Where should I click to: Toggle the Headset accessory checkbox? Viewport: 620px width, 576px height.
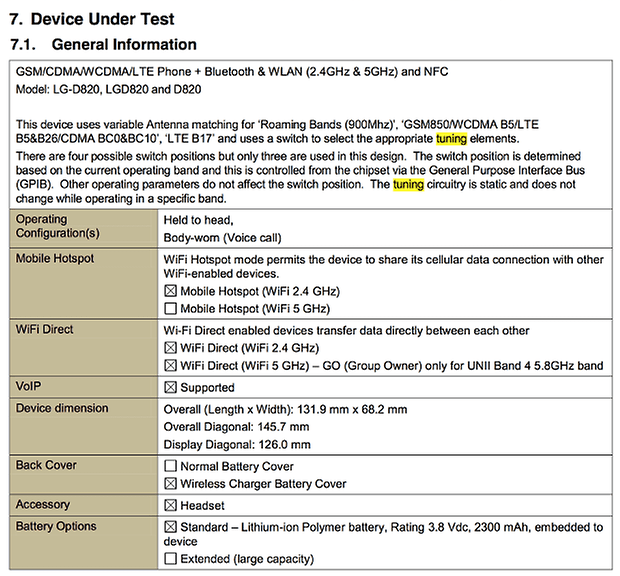tap(170, 505)
